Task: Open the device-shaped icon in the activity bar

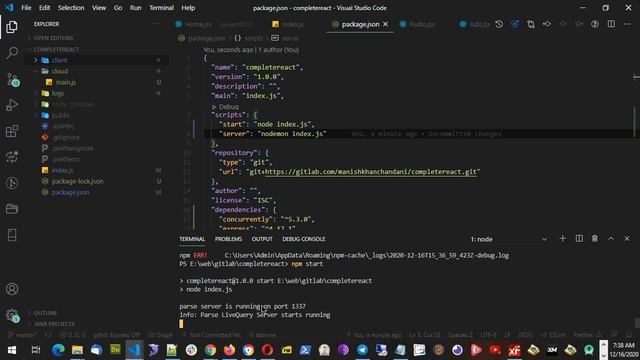Action: 12,235
